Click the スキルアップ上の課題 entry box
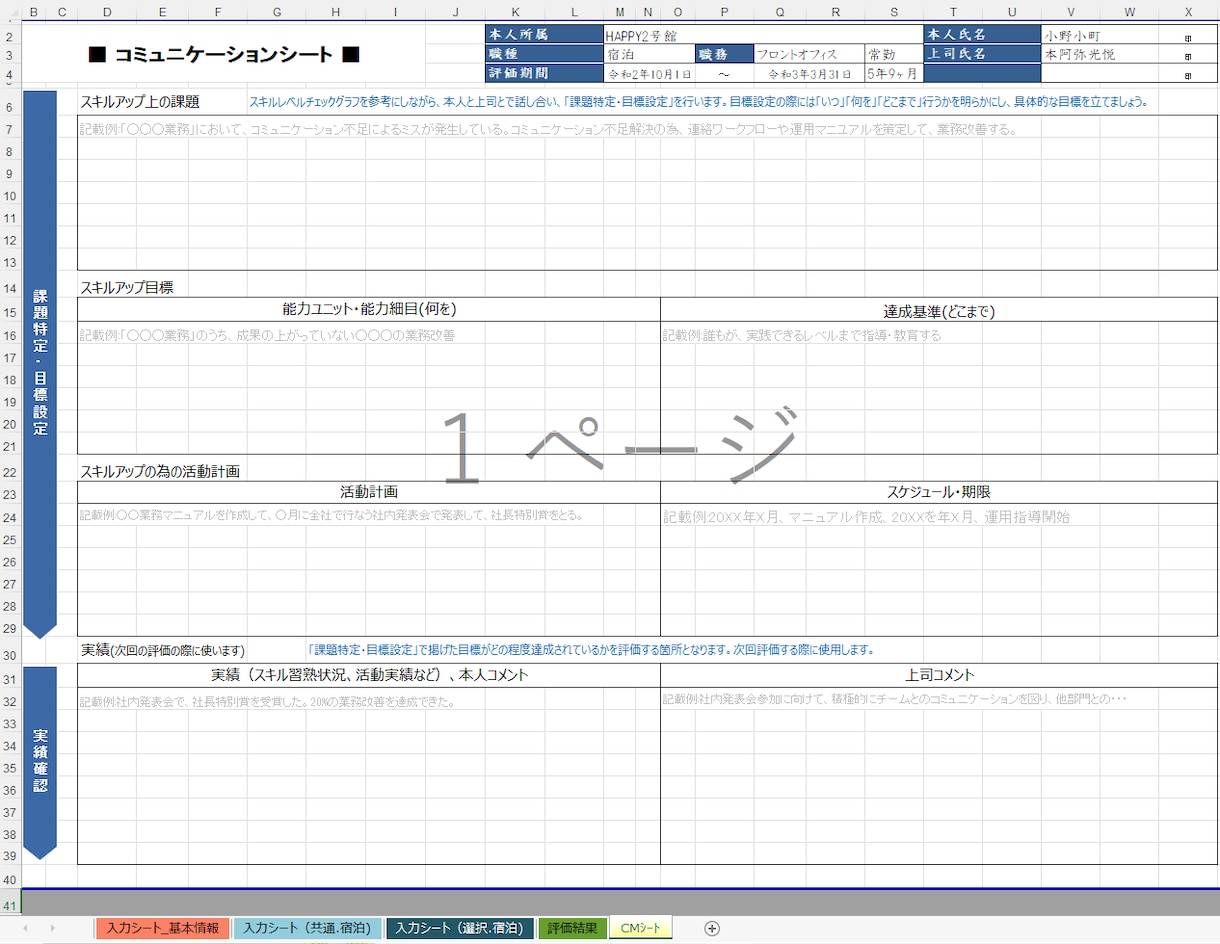 click(x=648, y=192)
